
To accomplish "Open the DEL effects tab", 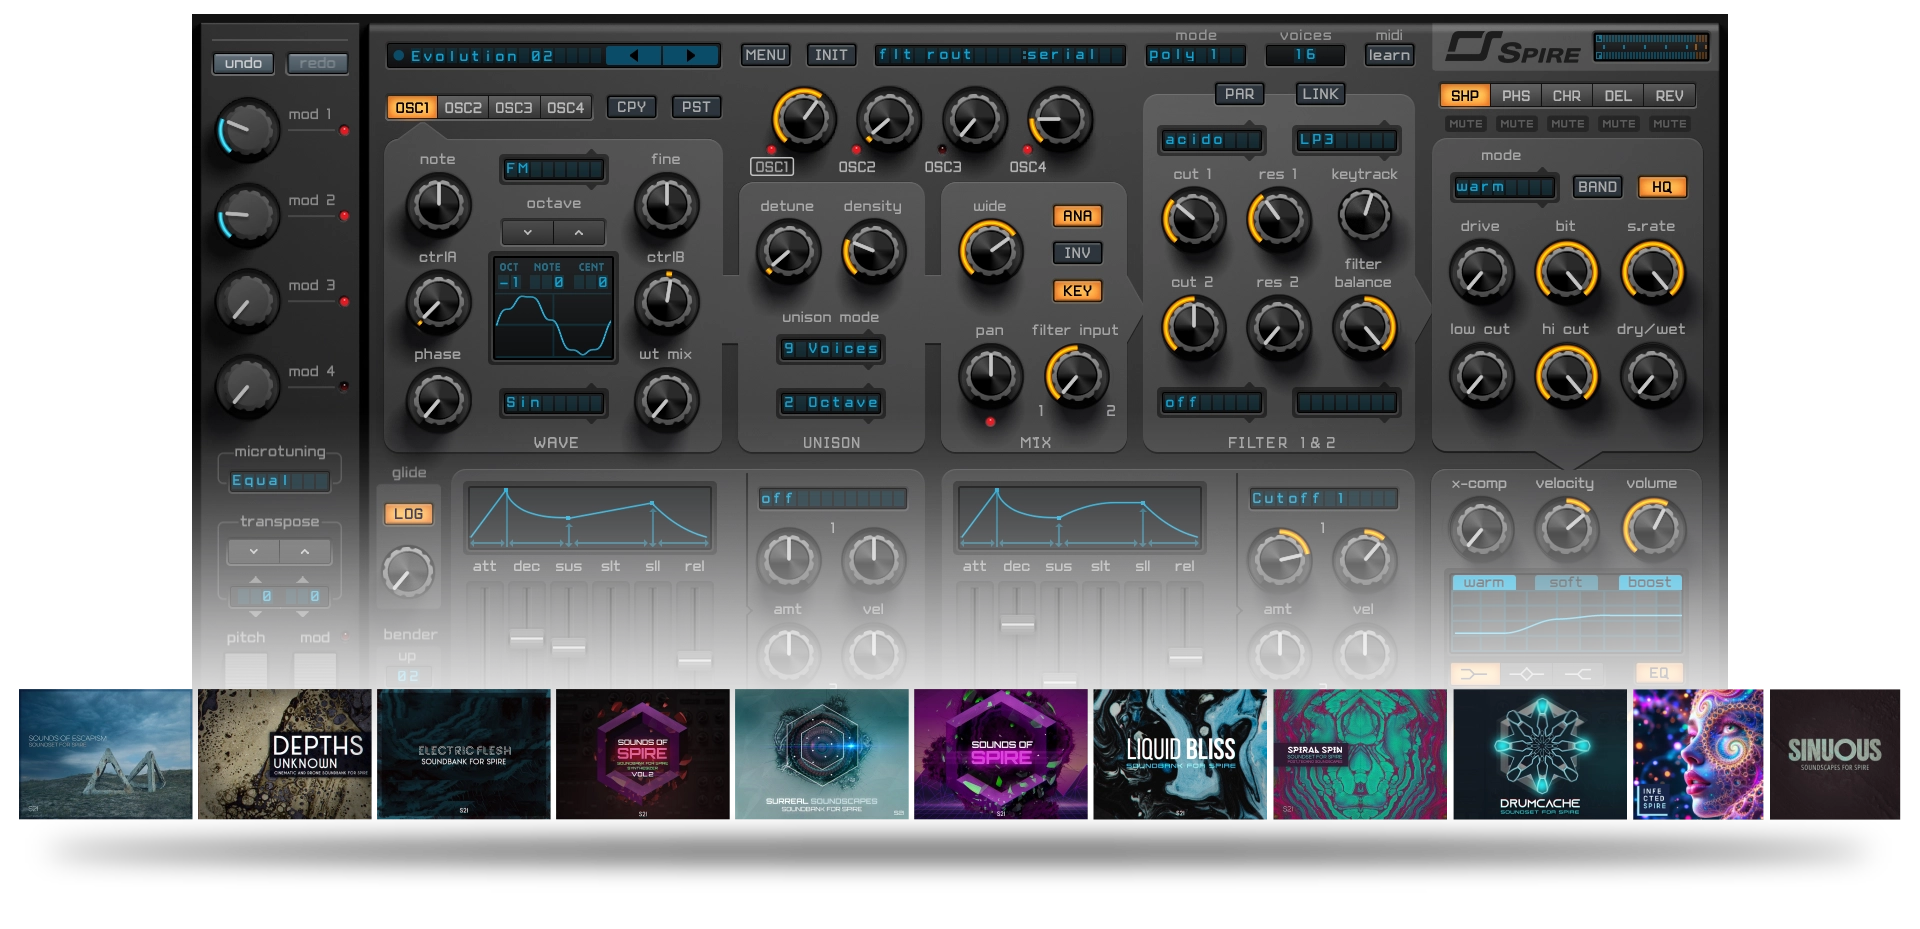I will coord(1617,96).
